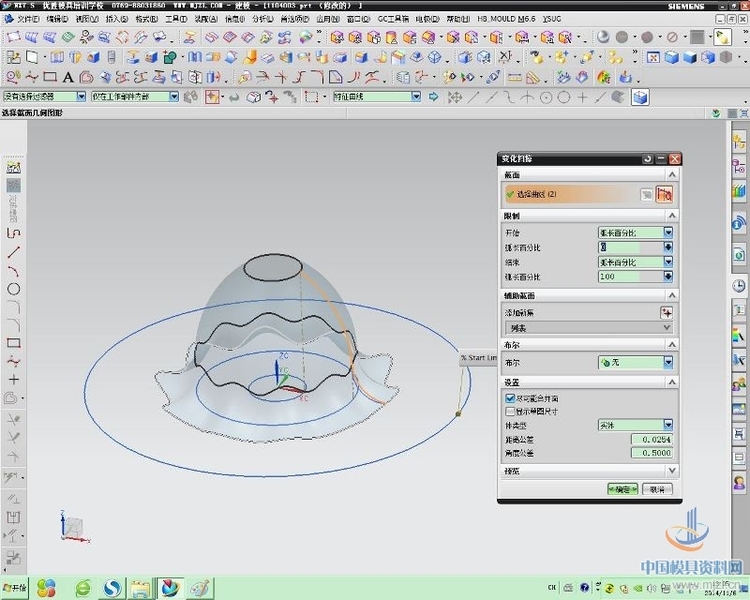Click the Internet Explorer icon in taskbar
The width and height of the screenshot is (750, 600).
[83, 587]
